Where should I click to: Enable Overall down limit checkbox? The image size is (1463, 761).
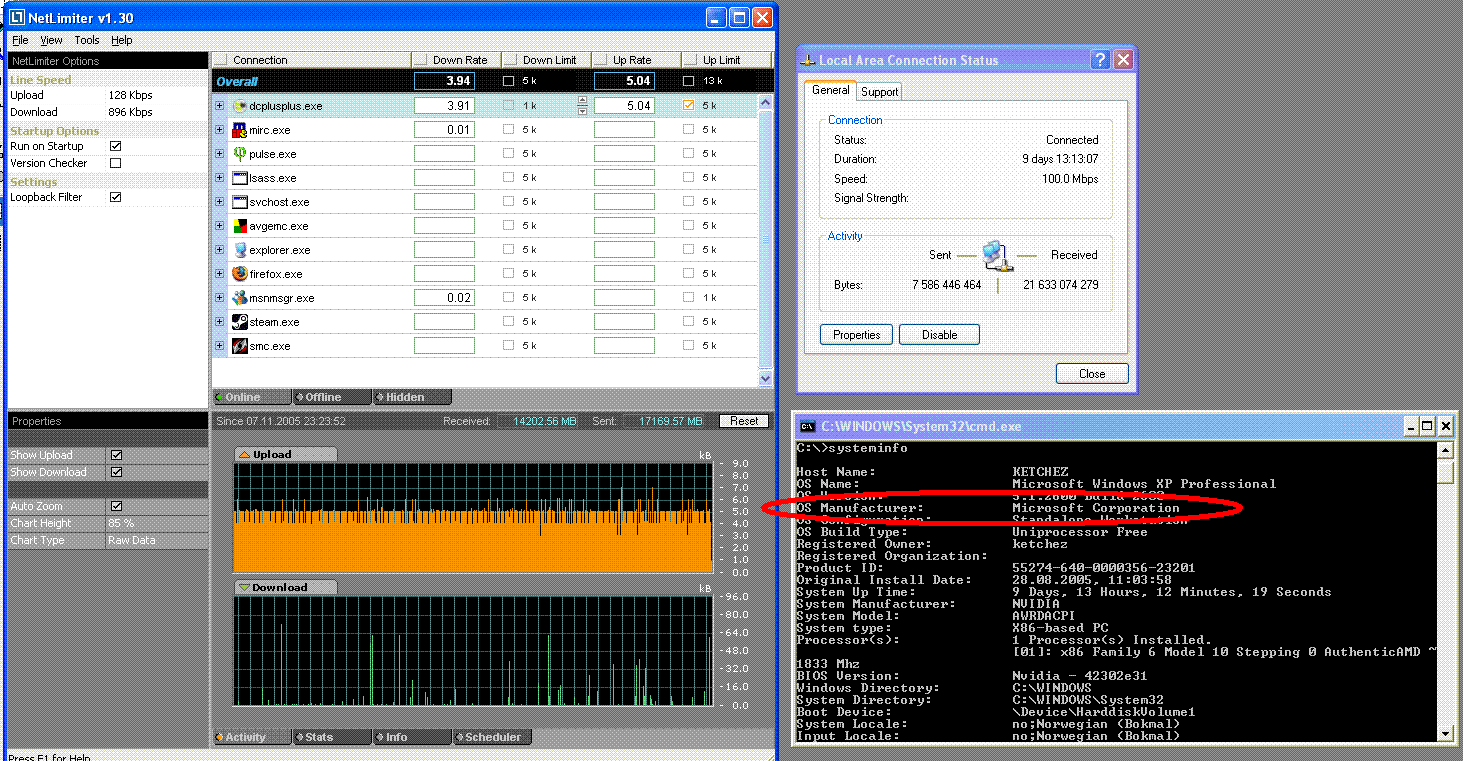(x=508, y=81)
